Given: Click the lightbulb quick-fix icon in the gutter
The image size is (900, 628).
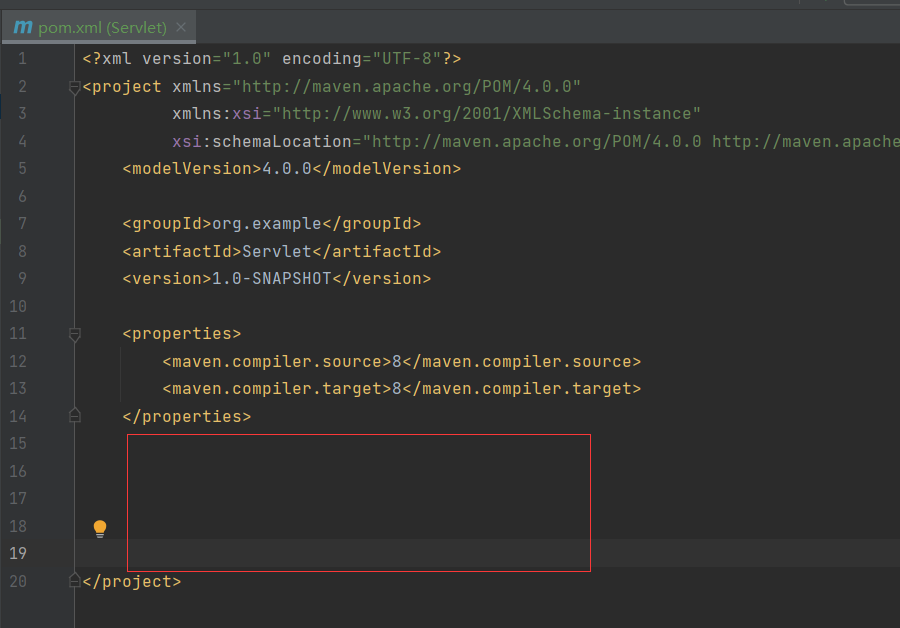Looking at the screenshot, I should 99,527.
